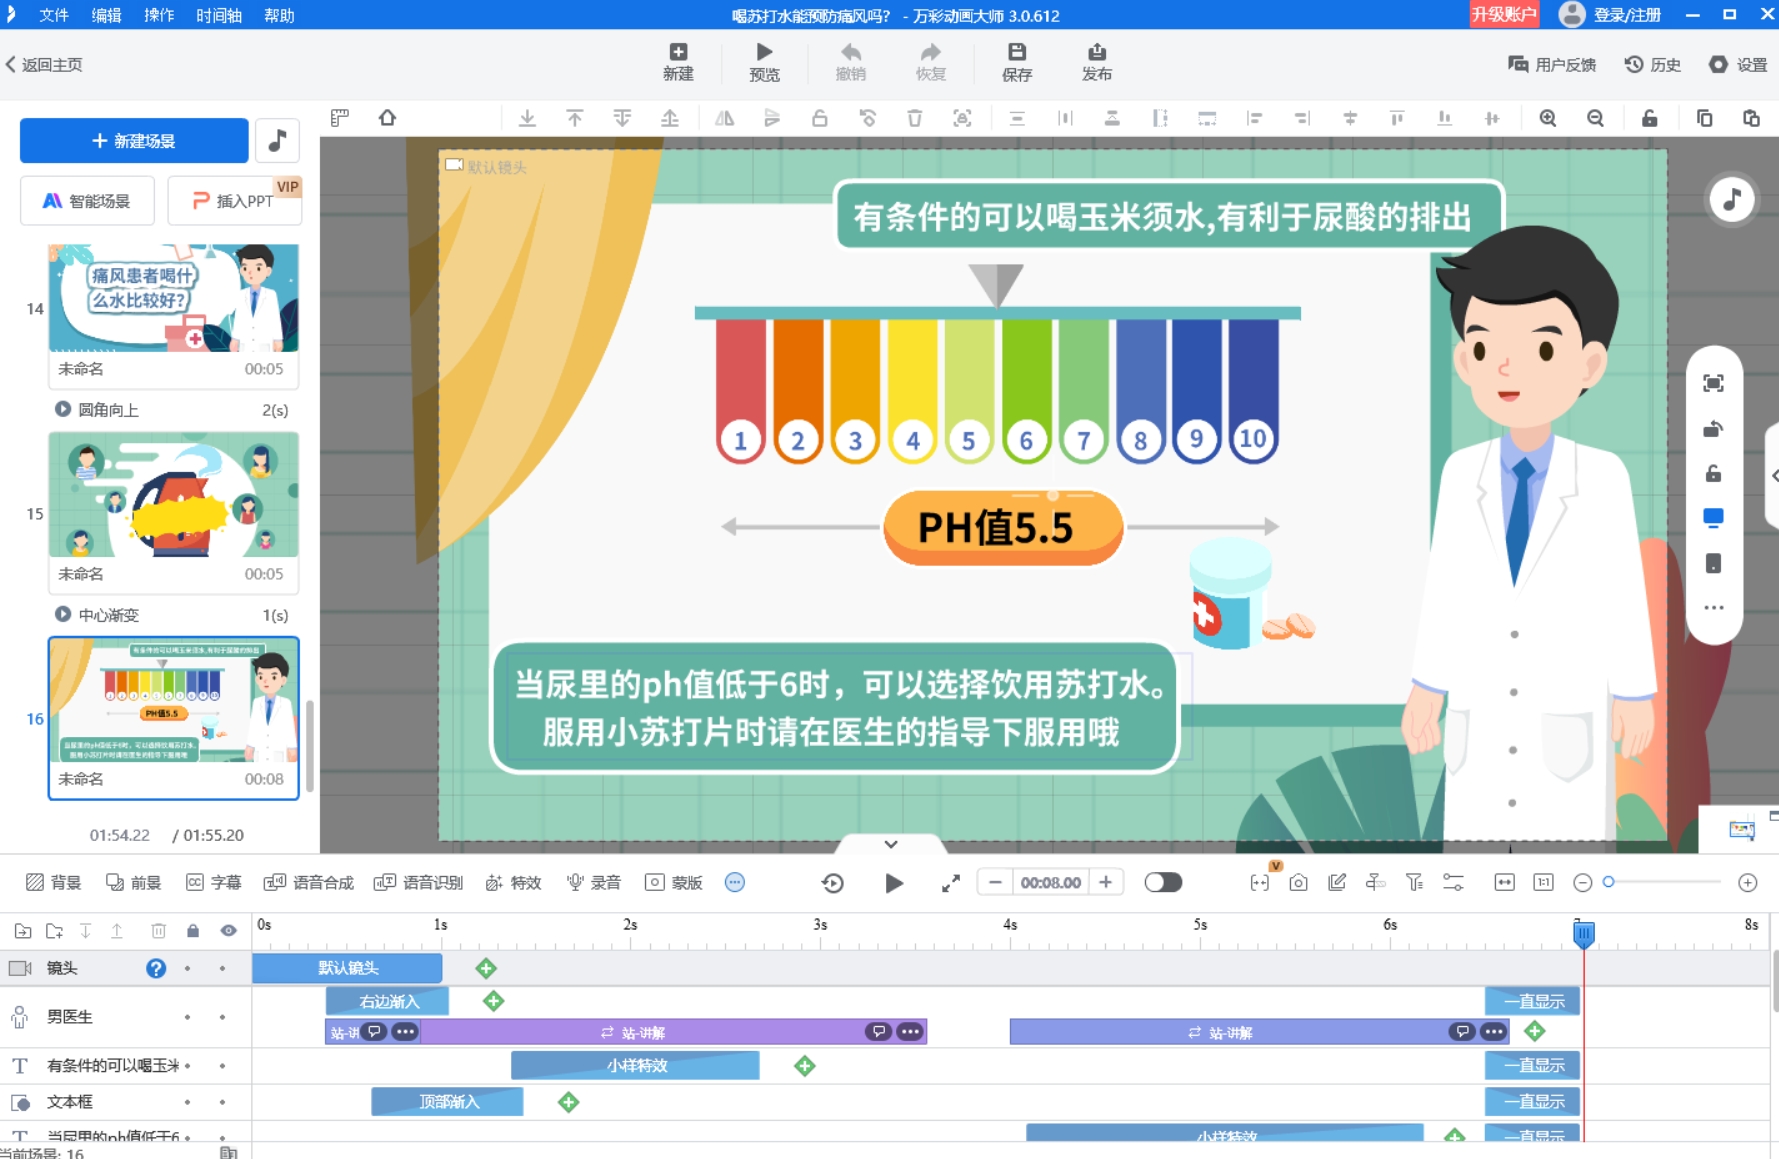The image size is (1779, 1159).
Task: Select scene 15 thumbnail
Action: pyautogui.click(x=174, y=494)
